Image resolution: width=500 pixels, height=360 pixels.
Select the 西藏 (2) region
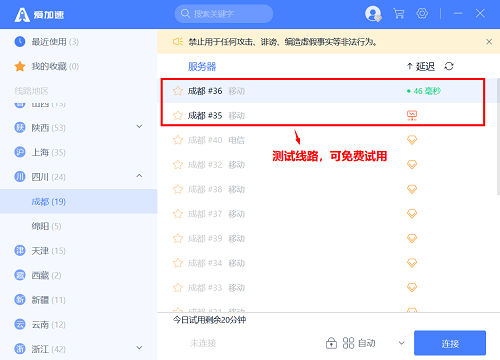[x=78, y=275]
